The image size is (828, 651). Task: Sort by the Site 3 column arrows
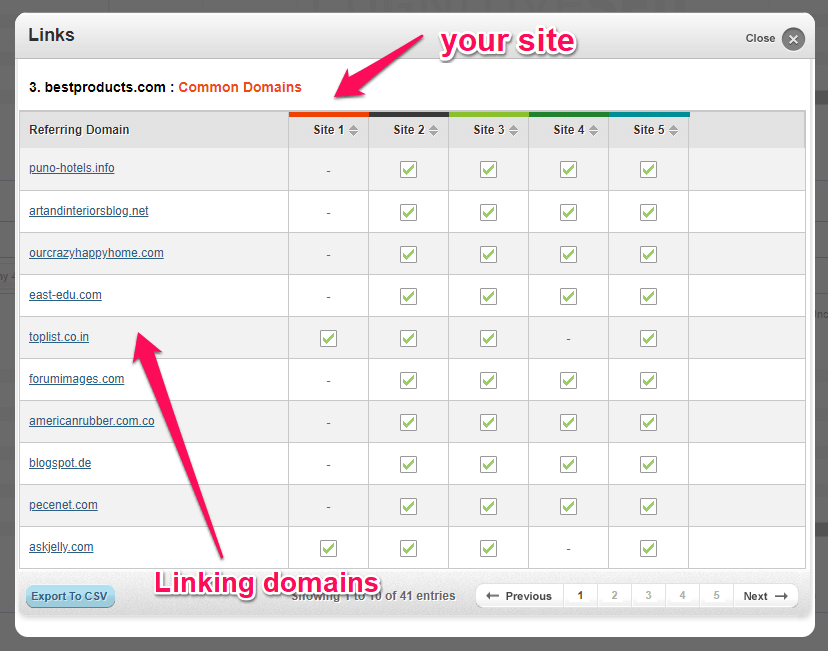[513, 130]
